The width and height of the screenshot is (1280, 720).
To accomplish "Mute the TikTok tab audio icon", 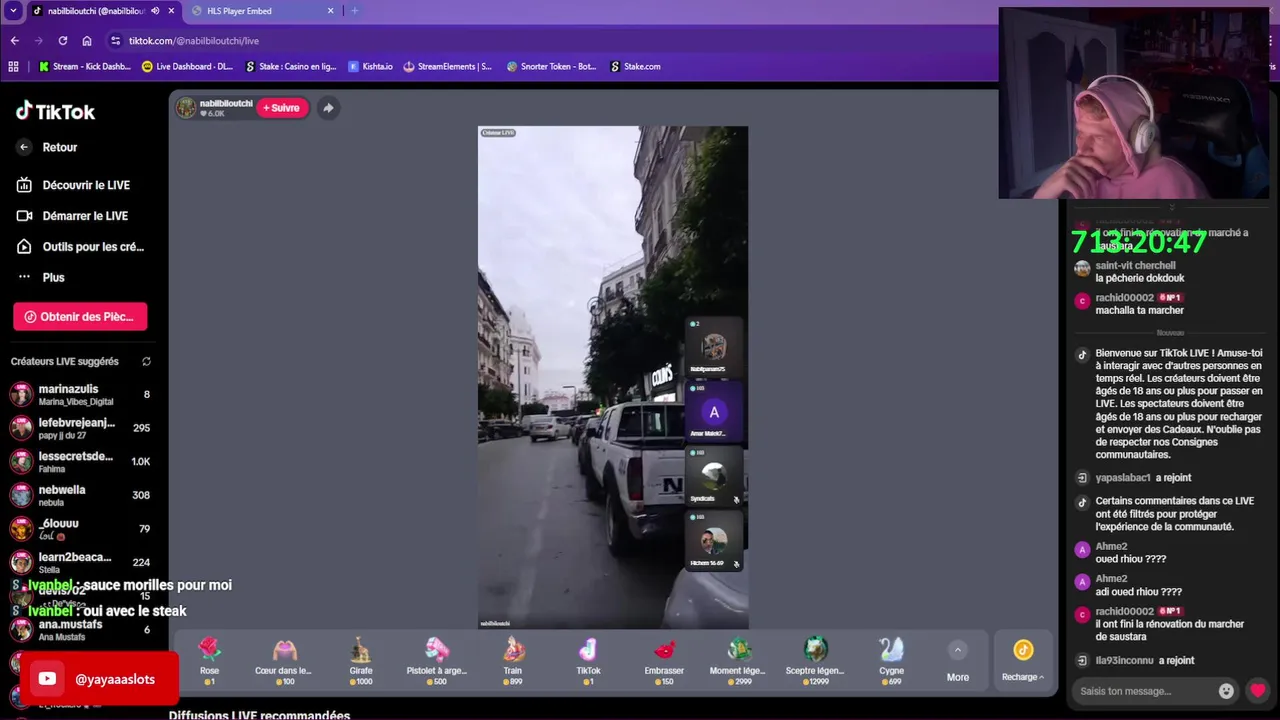I will pos(155,11).
